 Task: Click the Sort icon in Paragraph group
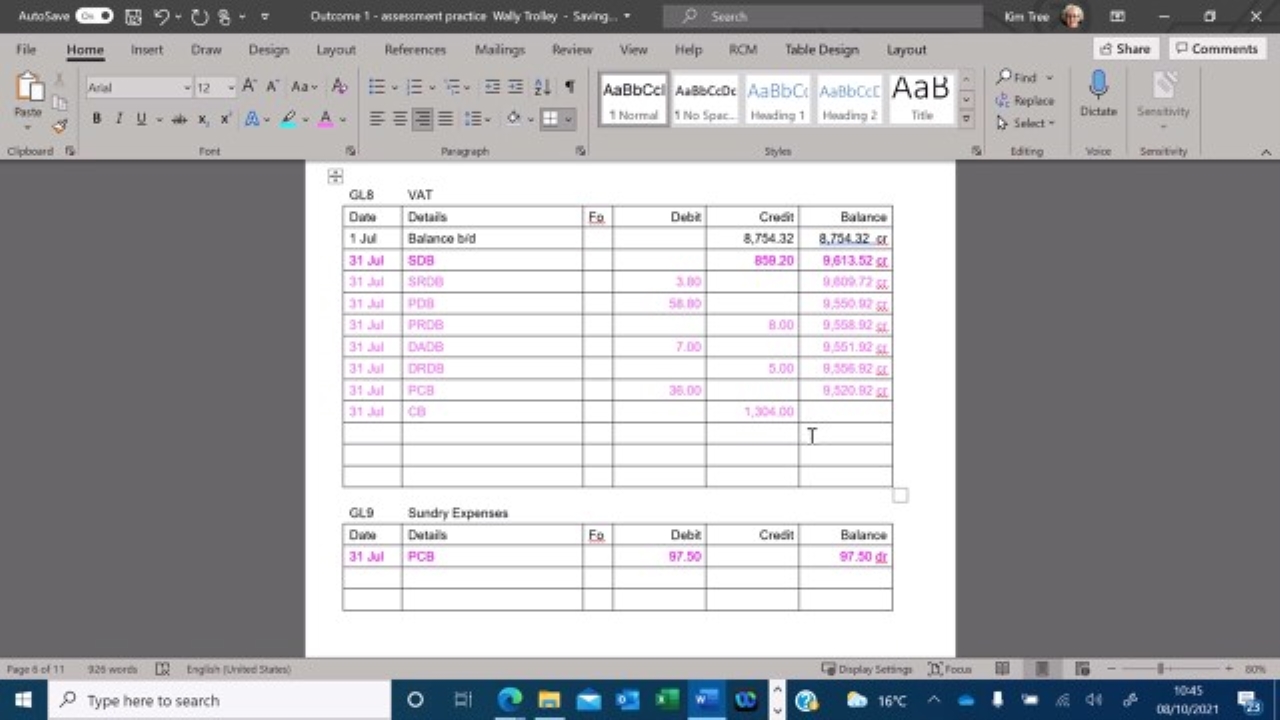click(541, 86)
